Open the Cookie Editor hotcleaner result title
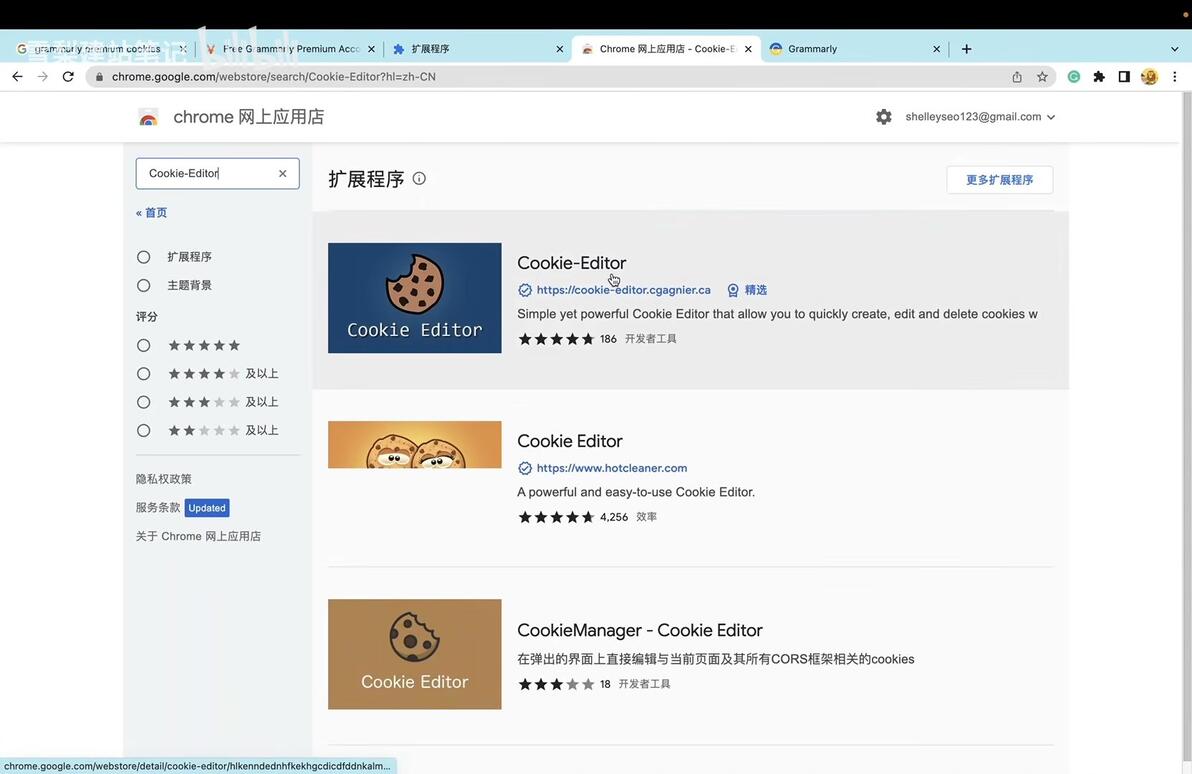This screenshot has width=1192, height=774. coord(569,441)
